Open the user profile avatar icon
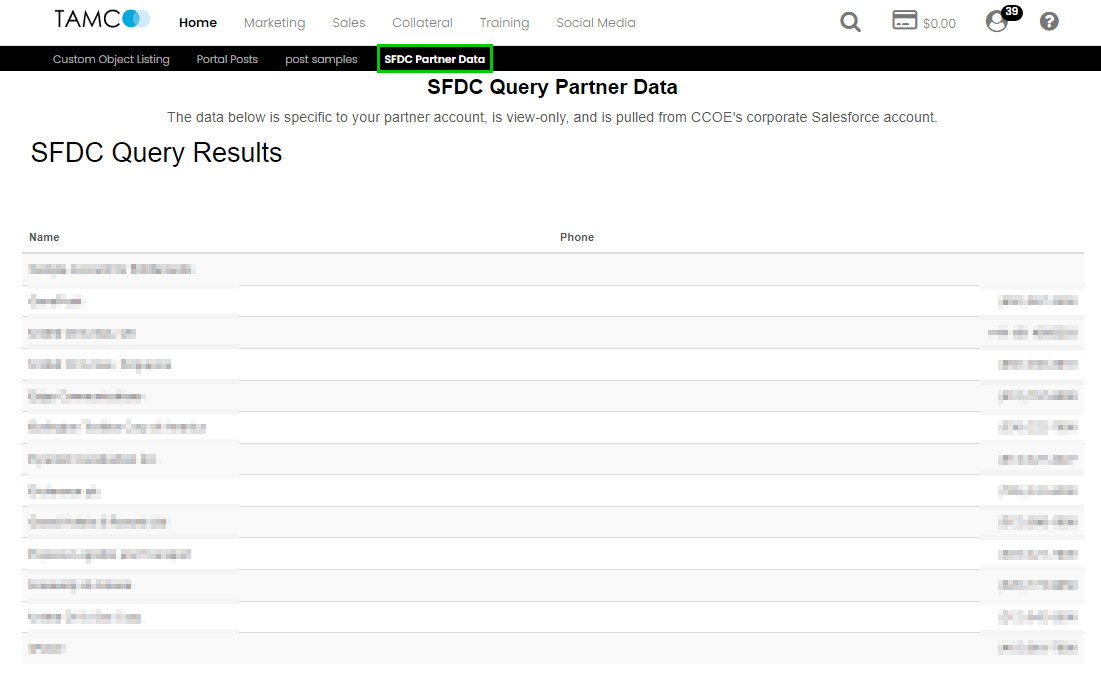The width and height of the screenshot is (1101, 684). coord(996,22)
